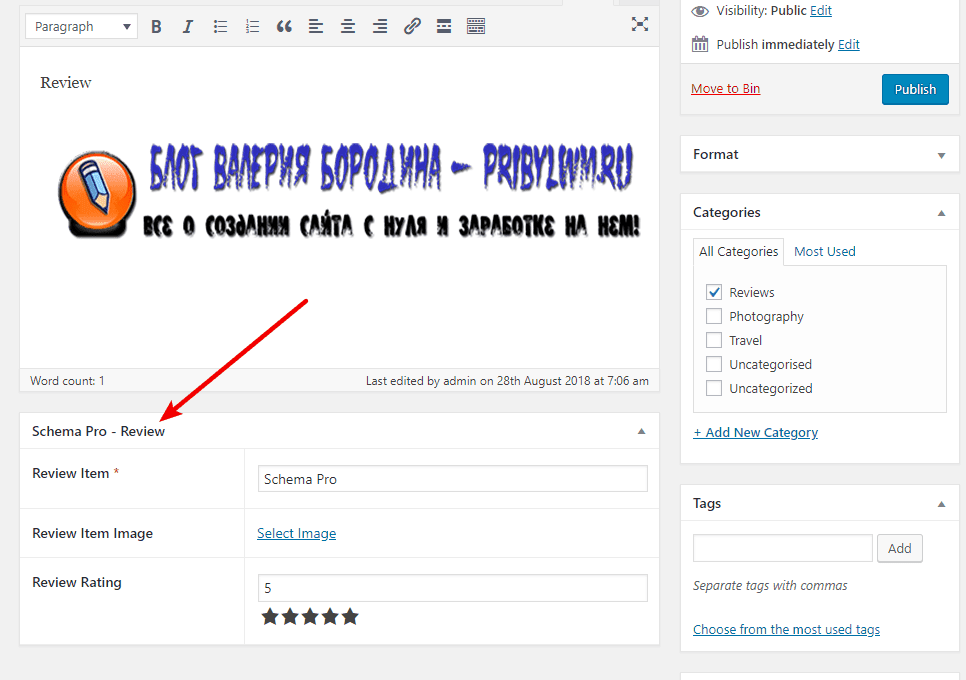The width and height of the screenshot is (966, 680).
Task: Edit the publish immediately schedule
Action: click(848, 44)
